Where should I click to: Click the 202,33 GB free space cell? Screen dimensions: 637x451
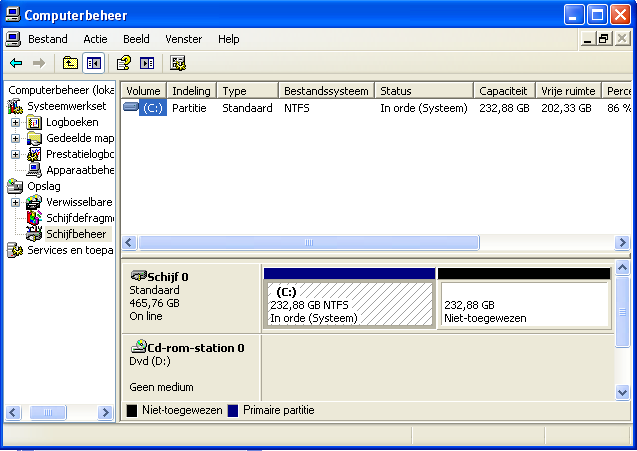pos(566,108)
